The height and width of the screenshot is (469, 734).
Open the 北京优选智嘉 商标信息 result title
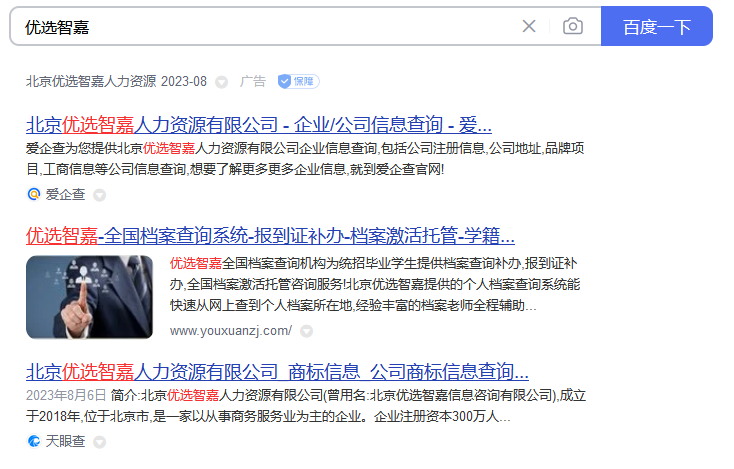[277, 372]
